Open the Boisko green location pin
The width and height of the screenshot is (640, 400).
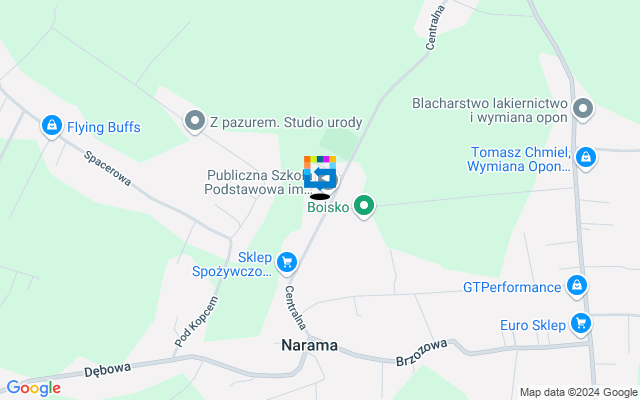(364, 206)
